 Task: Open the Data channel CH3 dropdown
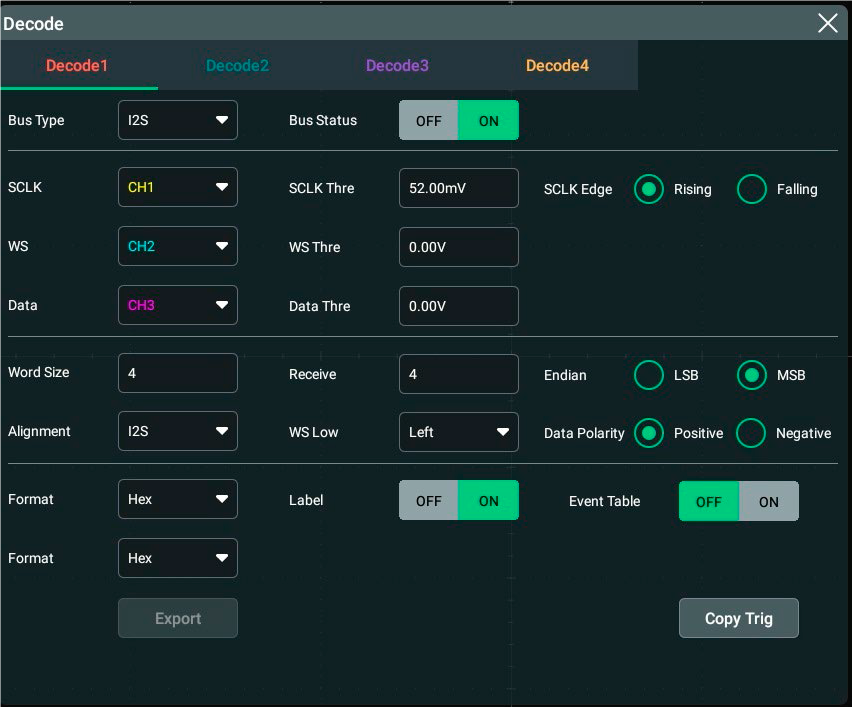(178, 305)
